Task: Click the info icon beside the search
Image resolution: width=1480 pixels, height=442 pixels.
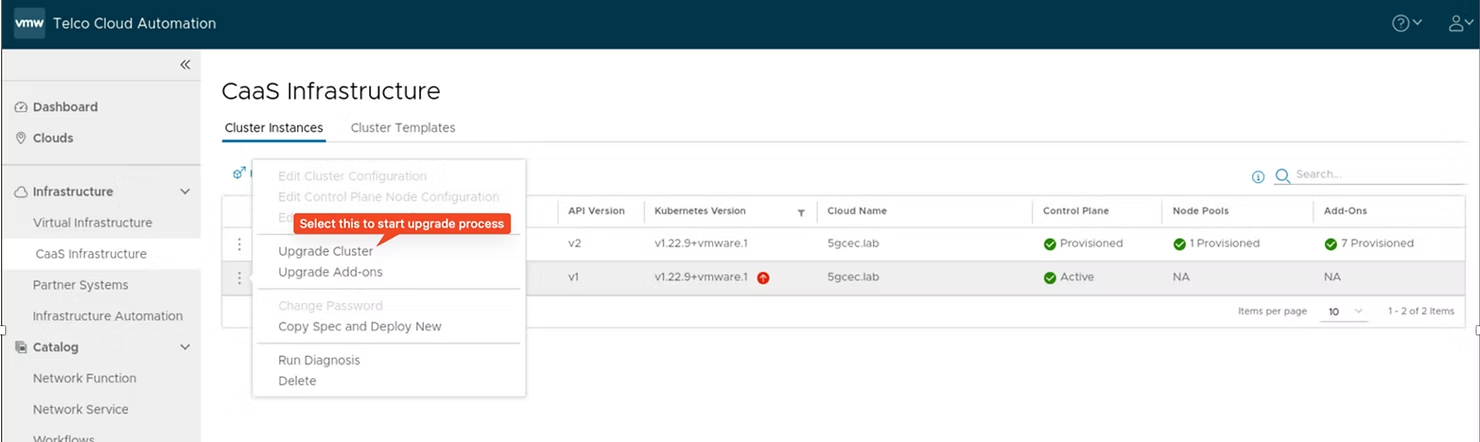Action: point(1258,177)
